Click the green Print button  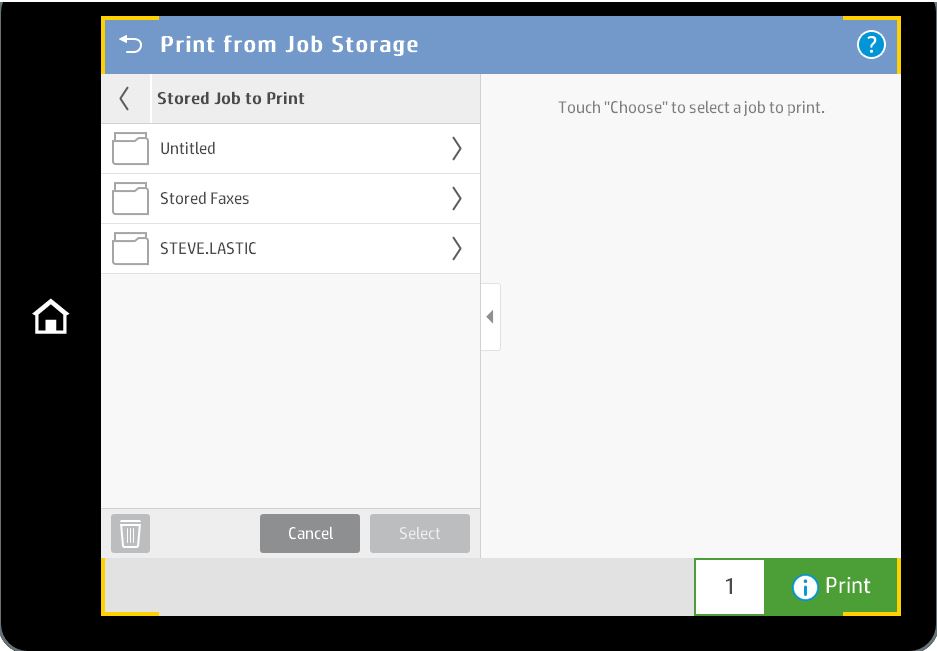pyautogui.click(x=832, y=586)
